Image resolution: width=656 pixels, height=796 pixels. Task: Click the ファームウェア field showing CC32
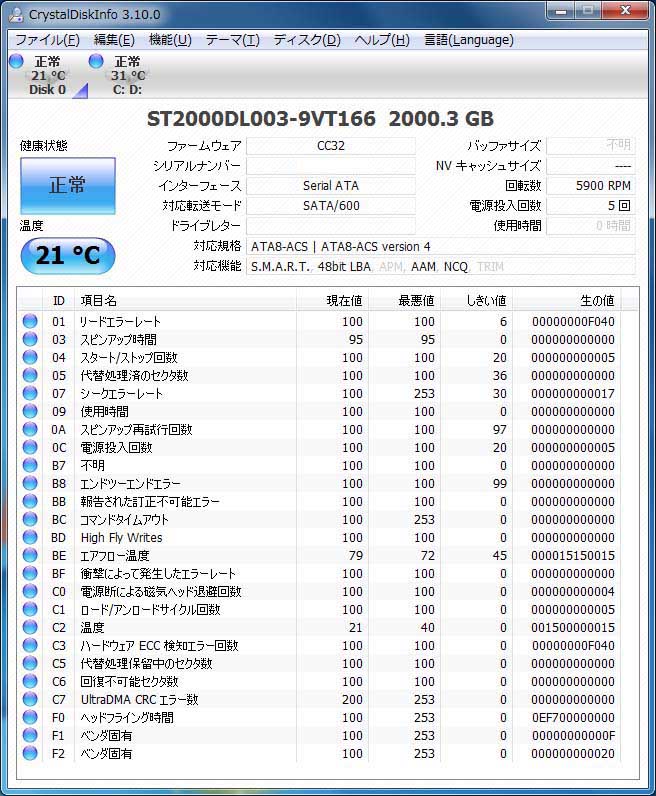click(x=331, y=146)
